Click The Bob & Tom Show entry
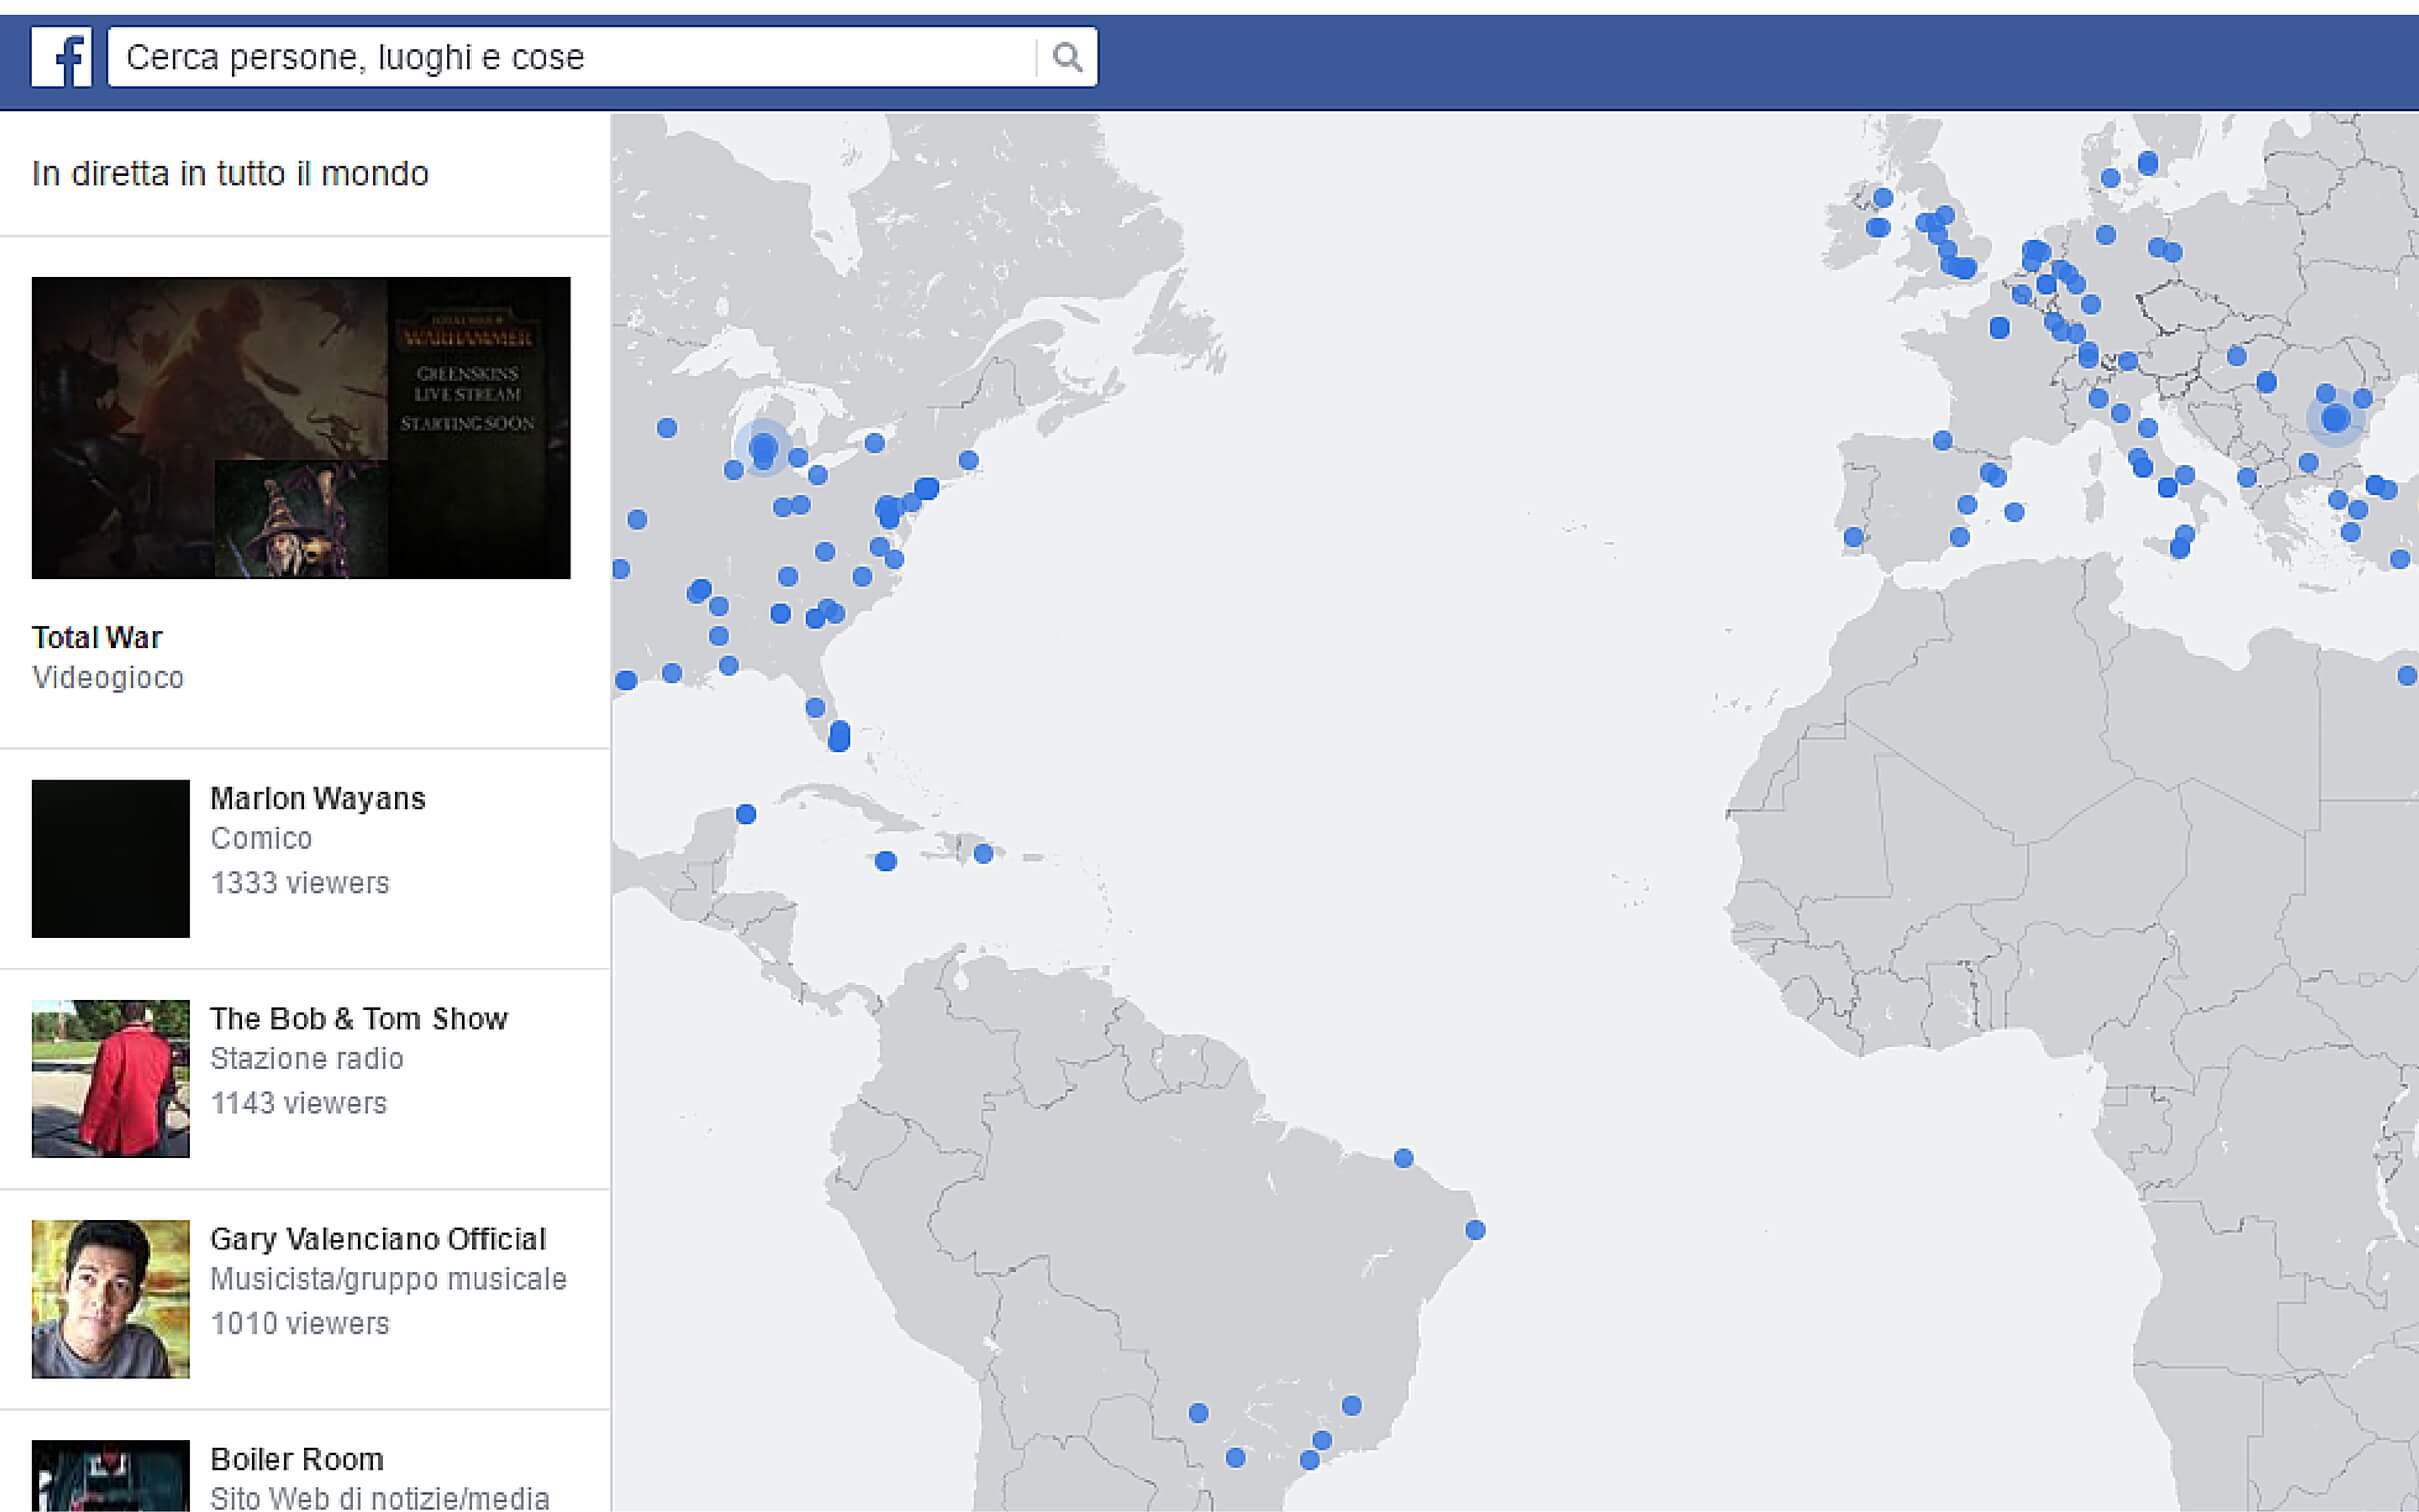 coord(358,1018)
